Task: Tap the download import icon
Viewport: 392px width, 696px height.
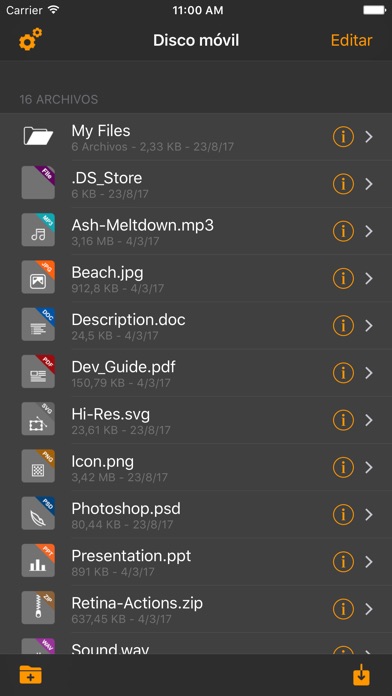Action: tap(361, 675)
